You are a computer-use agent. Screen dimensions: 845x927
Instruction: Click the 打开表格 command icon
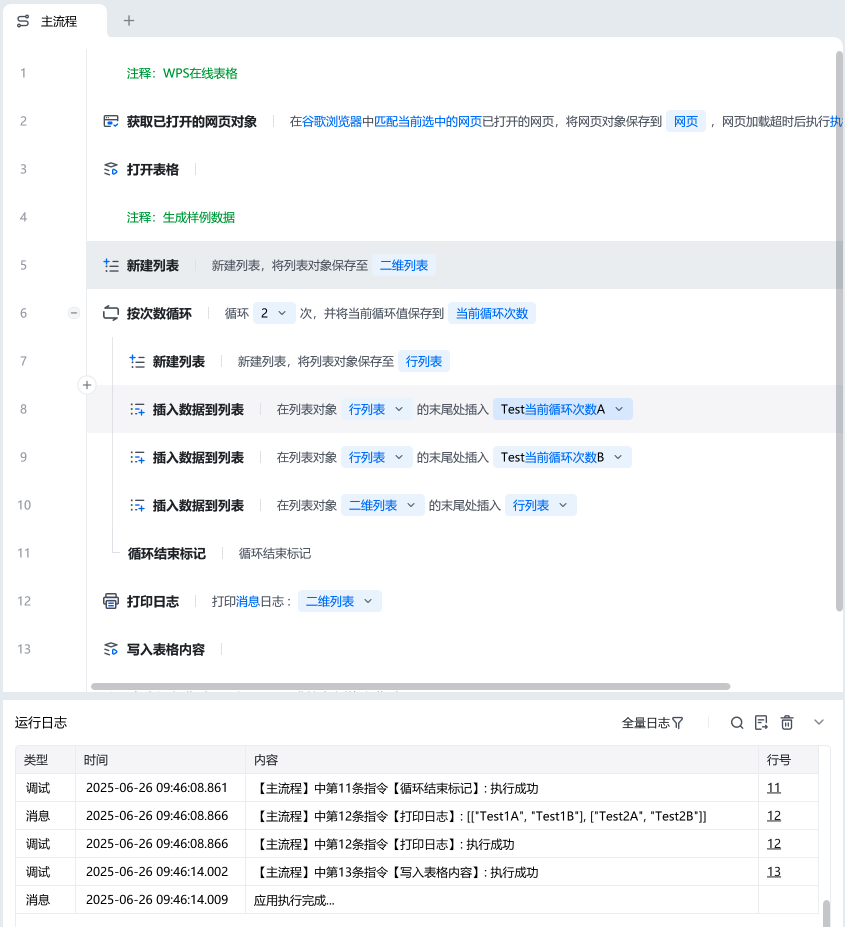[111, 169]
